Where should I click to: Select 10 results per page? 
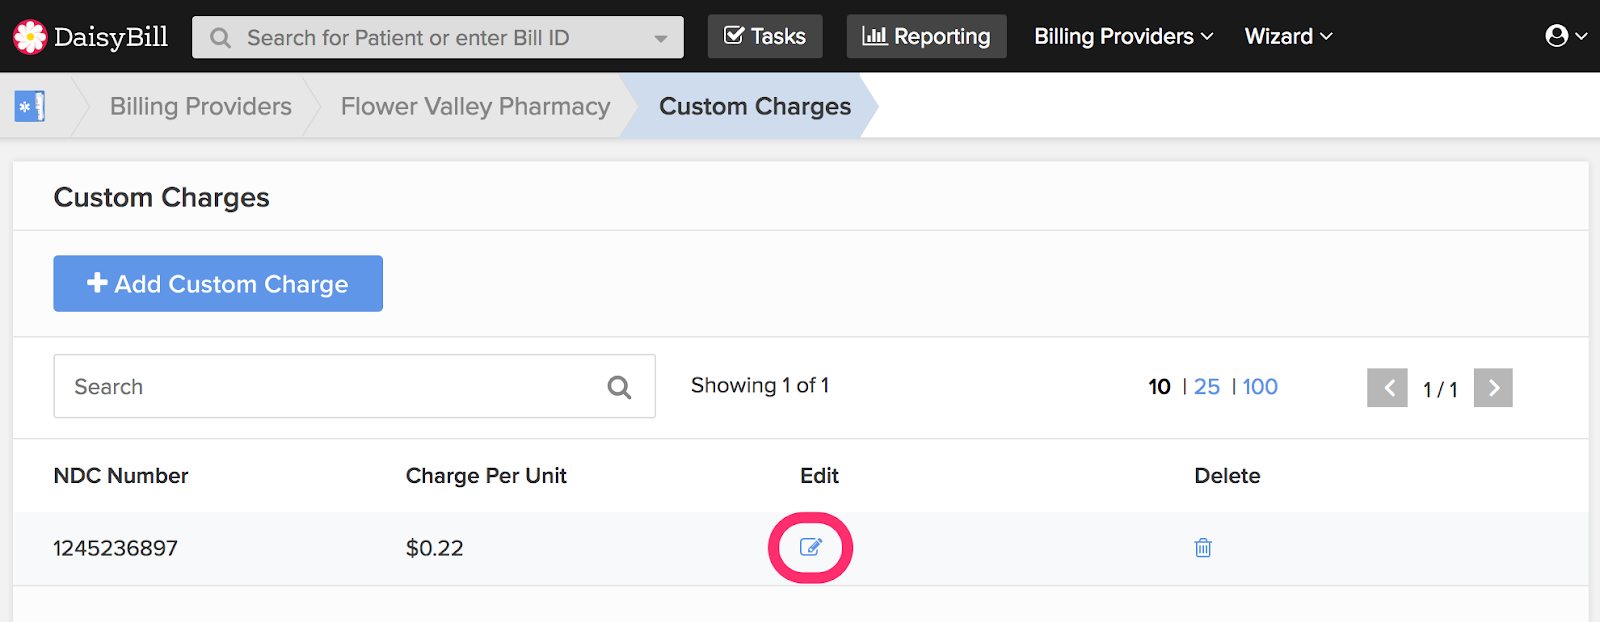coord(1159,387)
